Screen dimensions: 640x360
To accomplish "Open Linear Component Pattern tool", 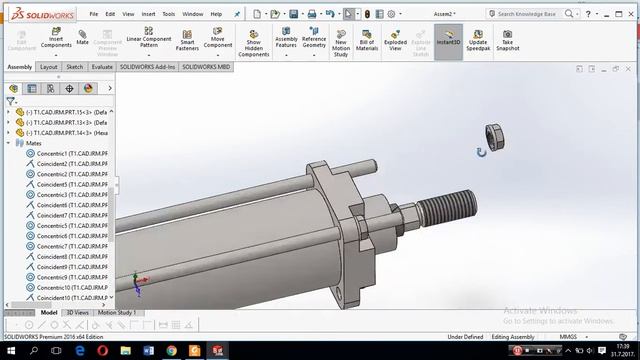I will (x=149, y=37).
